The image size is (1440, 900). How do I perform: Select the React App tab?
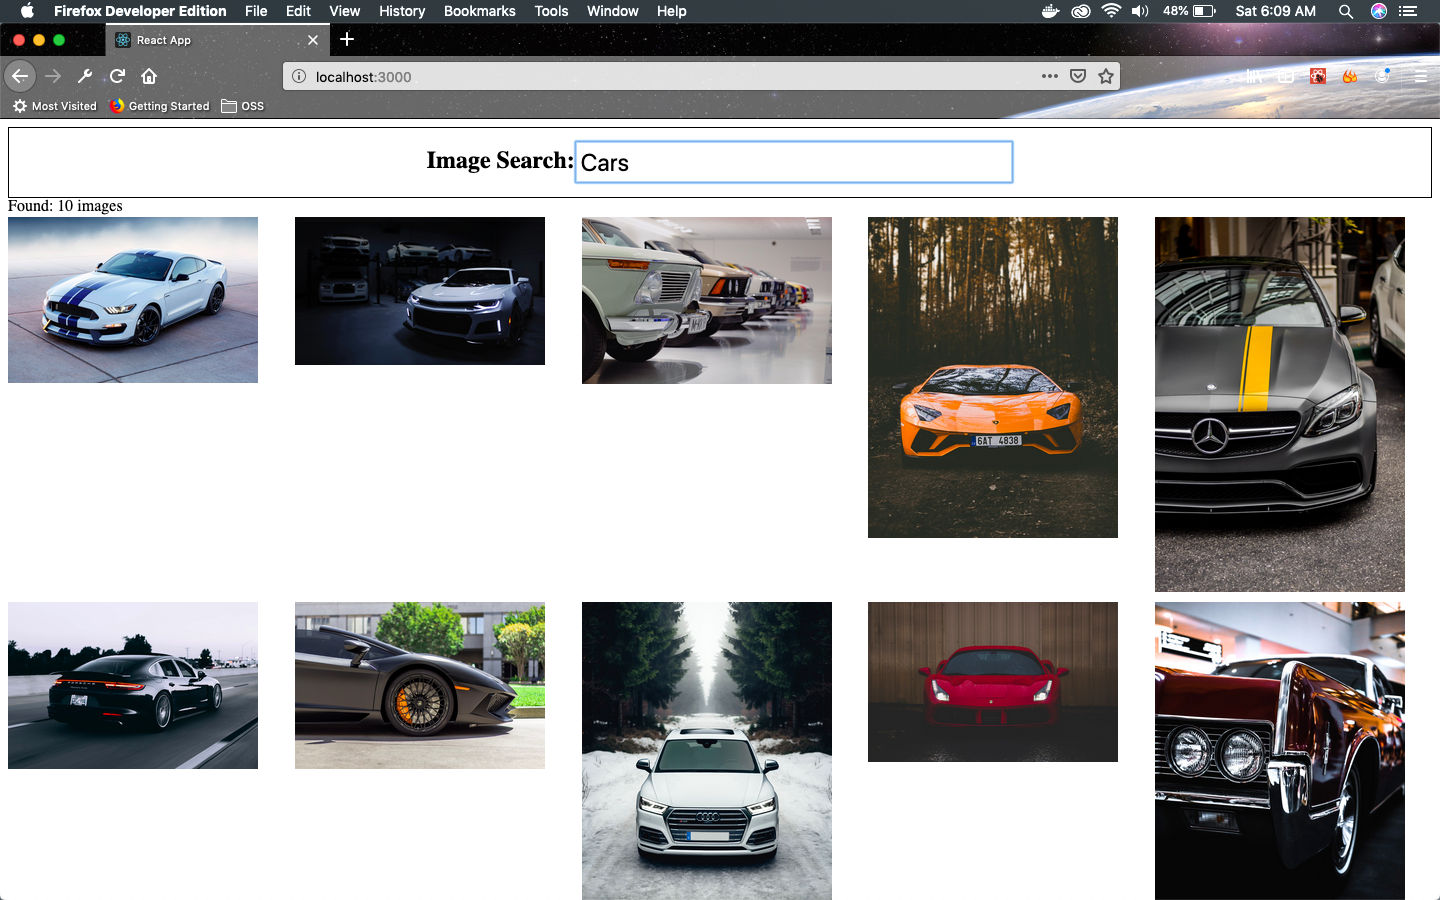(x=217, y=40)
